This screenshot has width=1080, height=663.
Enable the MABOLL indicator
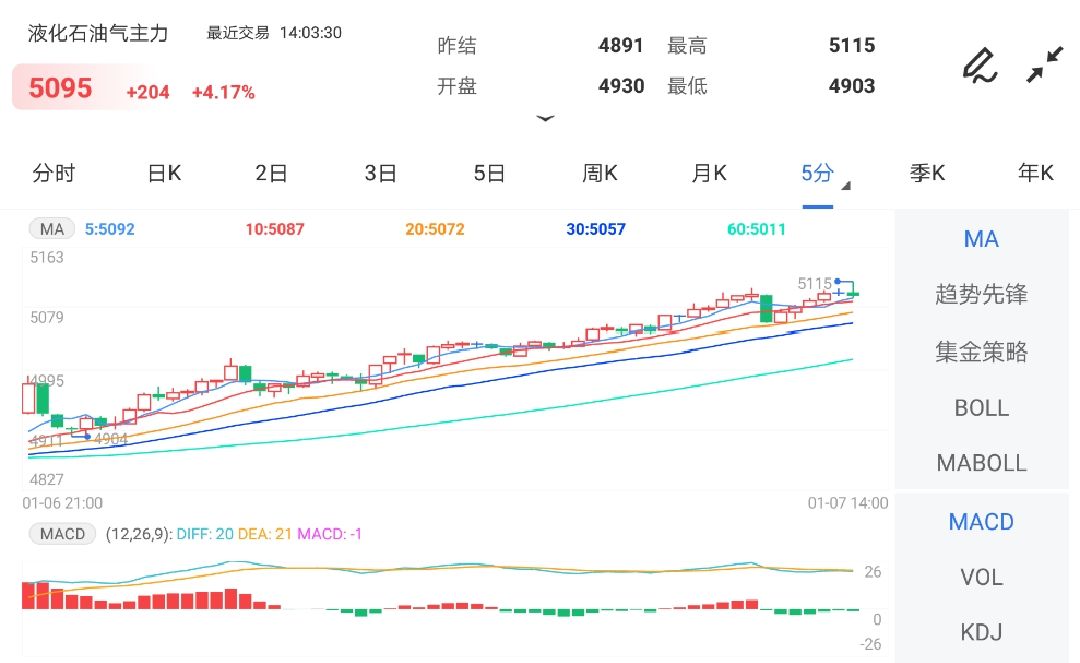pyautogui.click(x=981, y=463)
